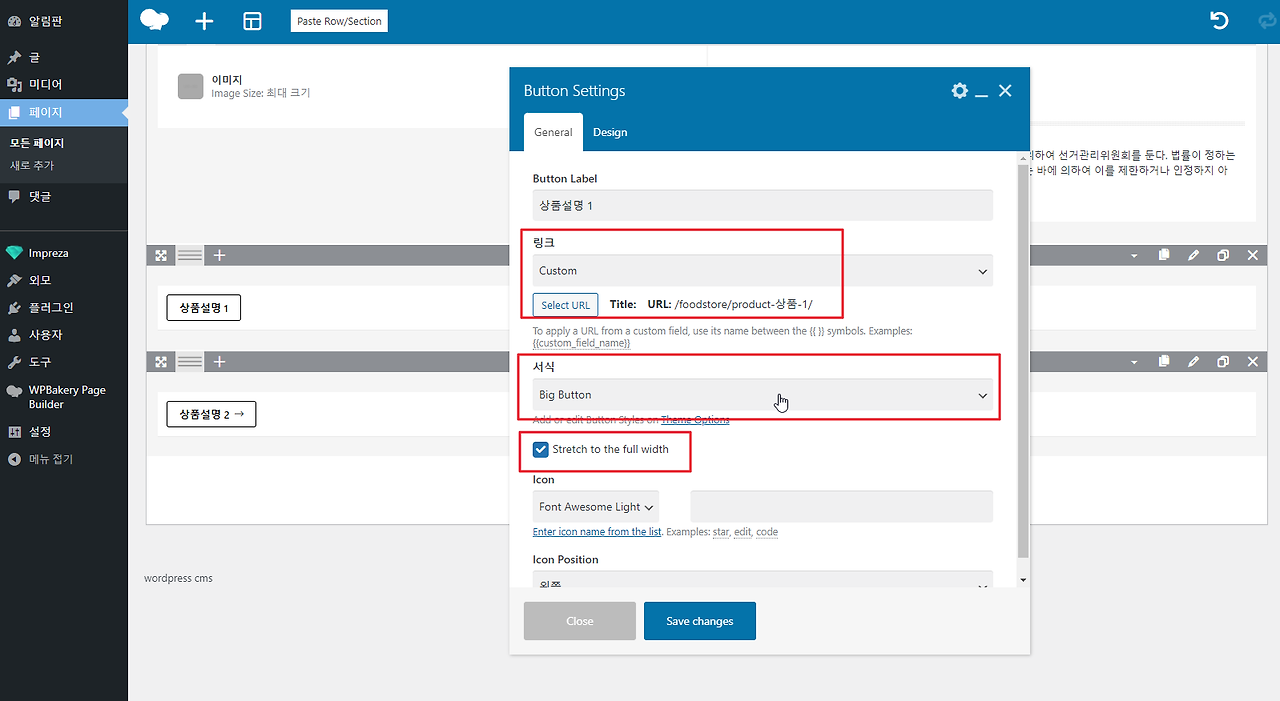Screen dimensions: 1280x701
Task: Expand 상품설명 1 row options arrow
Action: pos(1134,256)
